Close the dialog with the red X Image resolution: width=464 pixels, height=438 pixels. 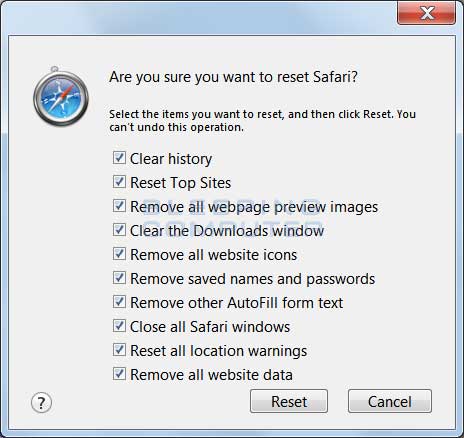tap(426, 13)
